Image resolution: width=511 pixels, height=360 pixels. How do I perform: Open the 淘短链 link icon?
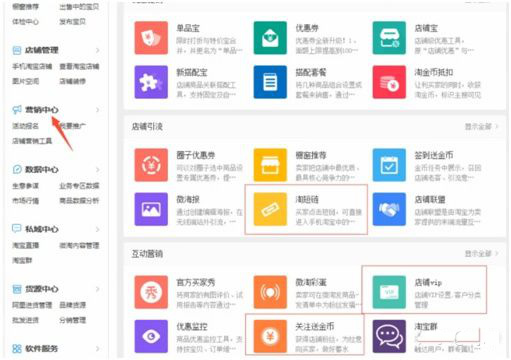coord(270,209)
